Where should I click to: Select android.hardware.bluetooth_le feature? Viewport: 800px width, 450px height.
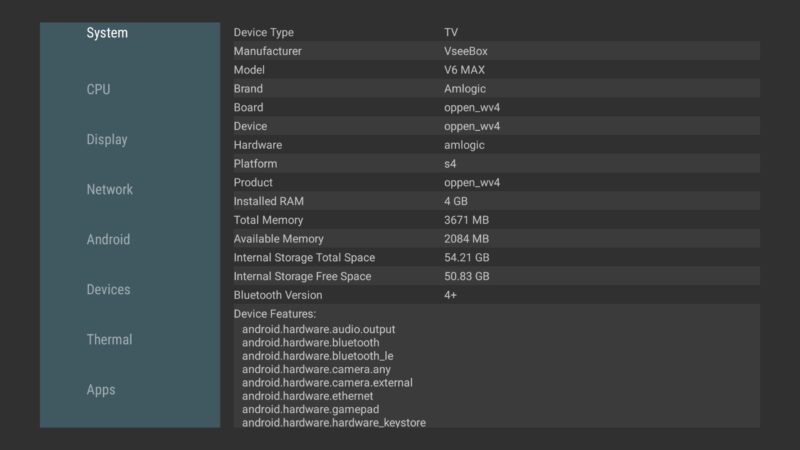tap(318, 356)
